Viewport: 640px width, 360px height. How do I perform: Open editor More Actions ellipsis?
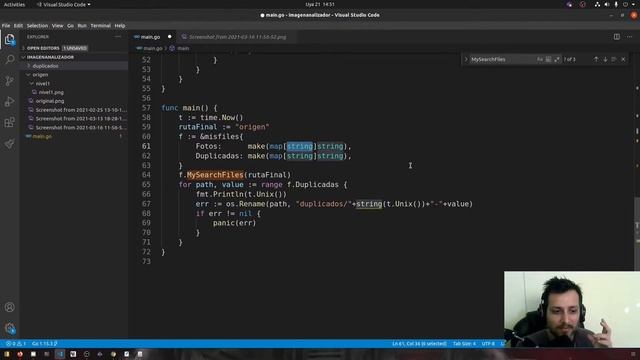pyautogui.click(x=629, y=37)
